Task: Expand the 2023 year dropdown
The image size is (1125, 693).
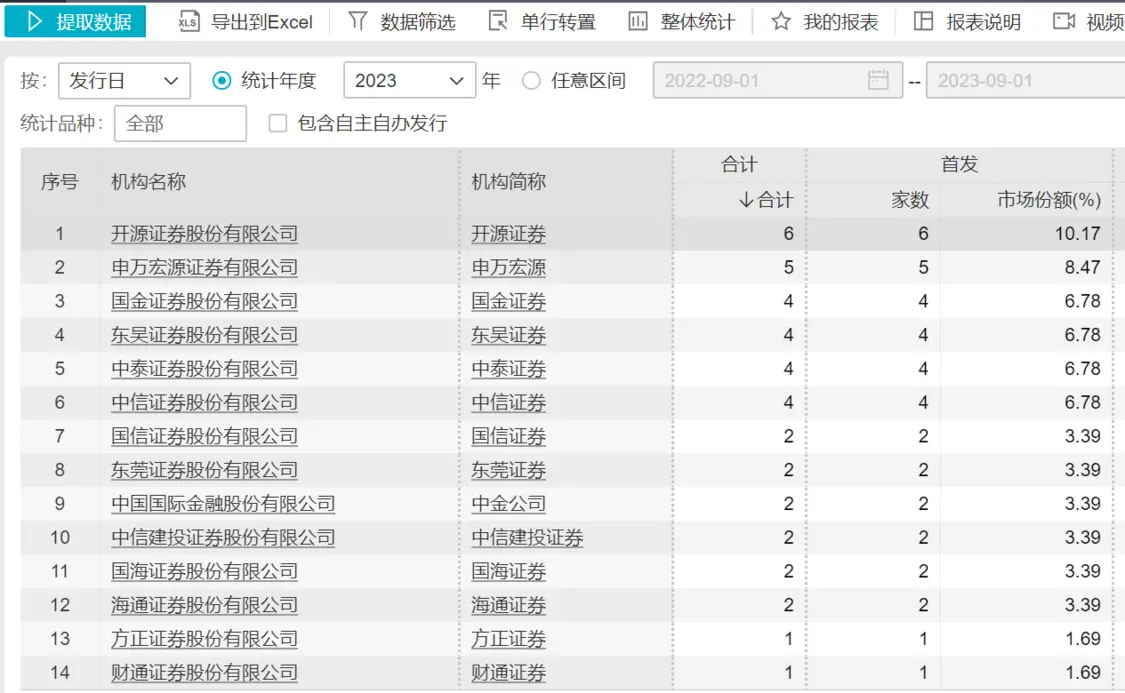Action: pos(410,80)
